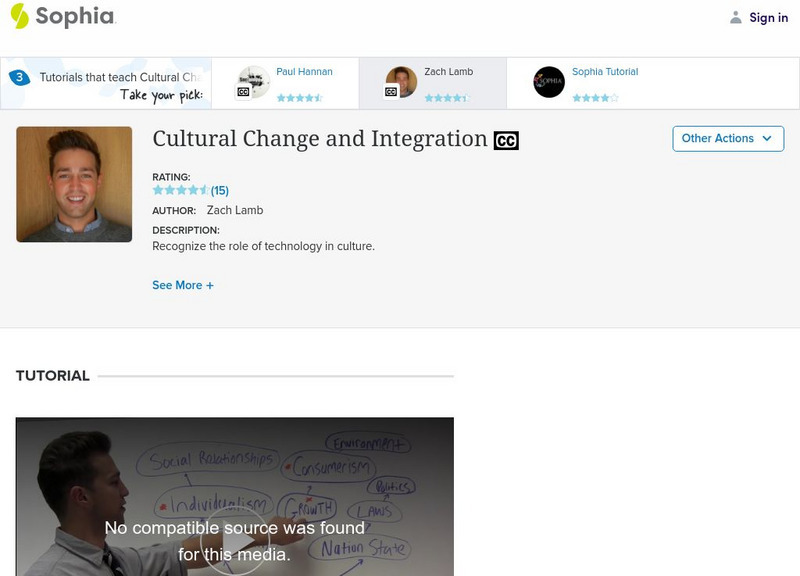This screenshot has width=800, height=576.
Task: Click the CC icon on Paul Hannan's tutorial
Action: [243, 92]
